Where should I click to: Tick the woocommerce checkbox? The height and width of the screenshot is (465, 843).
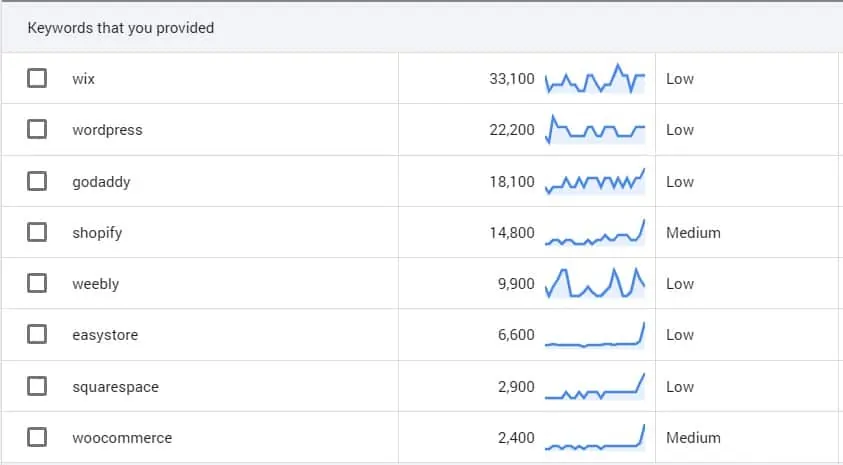[37, 437]
